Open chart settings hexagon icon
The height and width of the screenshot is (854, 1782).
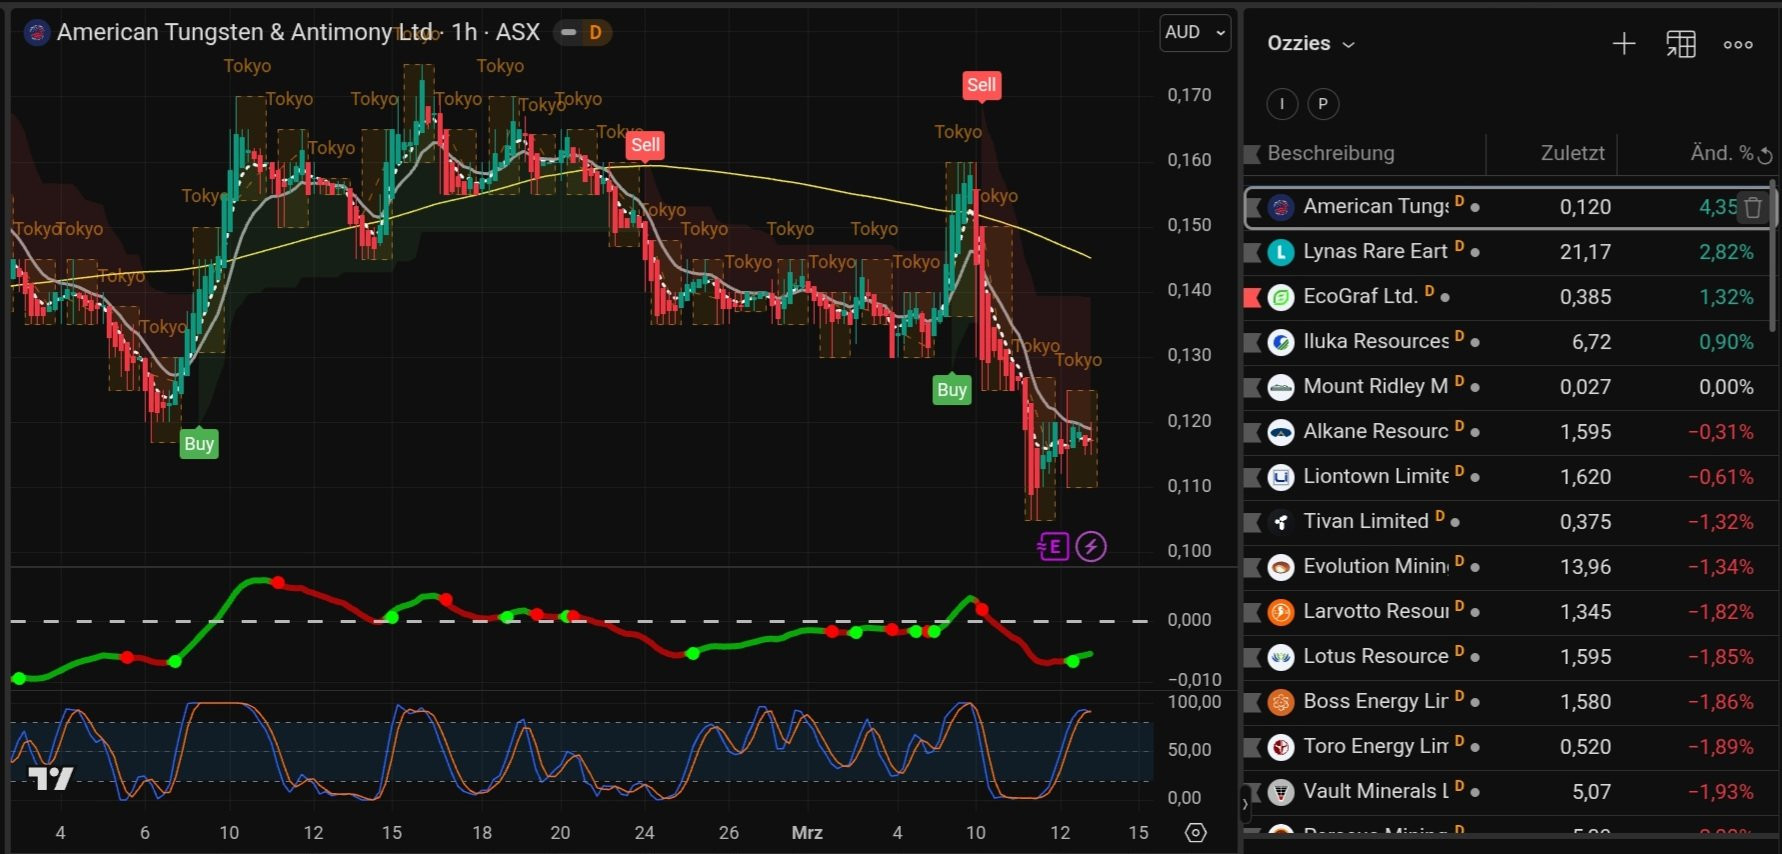1195,833
